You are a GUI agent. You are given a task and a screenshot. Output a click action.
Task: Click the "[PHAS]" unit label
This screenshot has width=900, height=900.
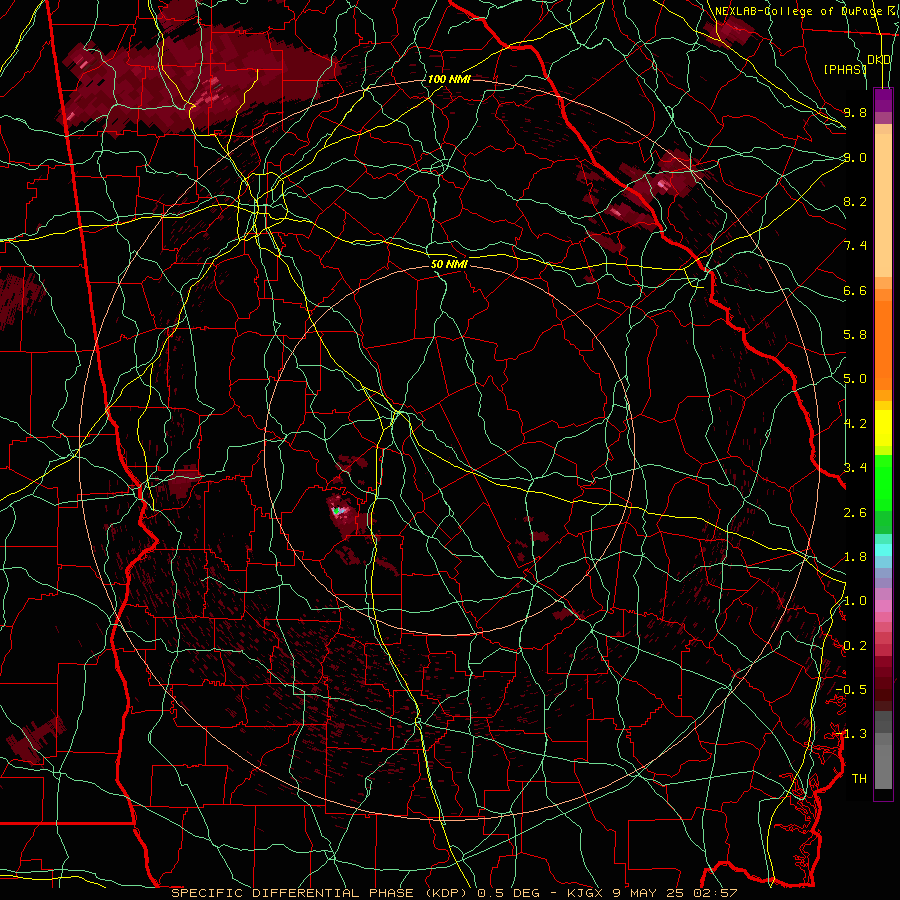845,69
